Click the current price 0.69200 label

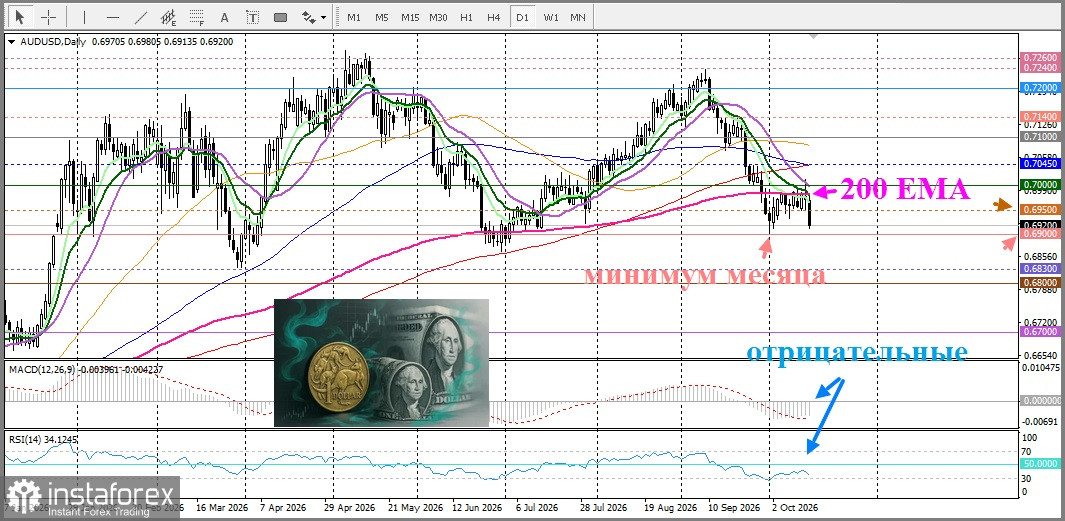point(1041,224)
